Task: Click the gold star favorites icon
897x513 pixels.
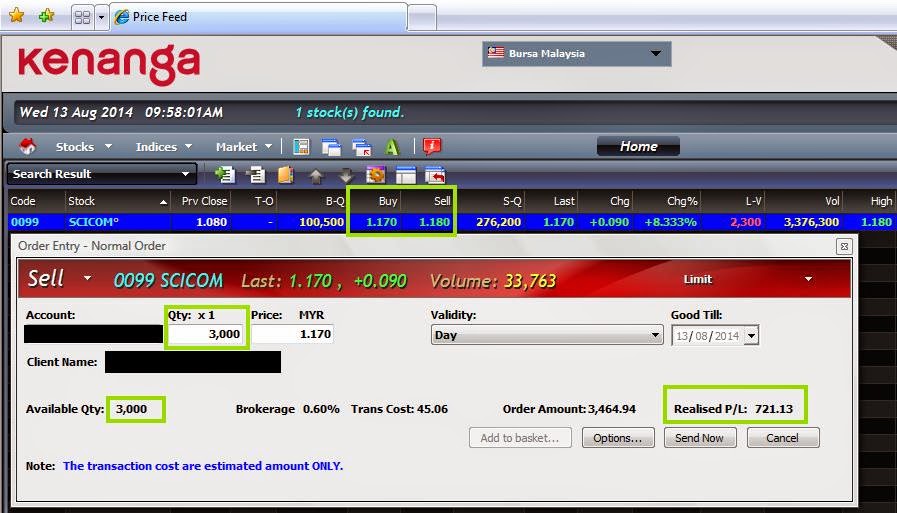Action: point(17,15)
